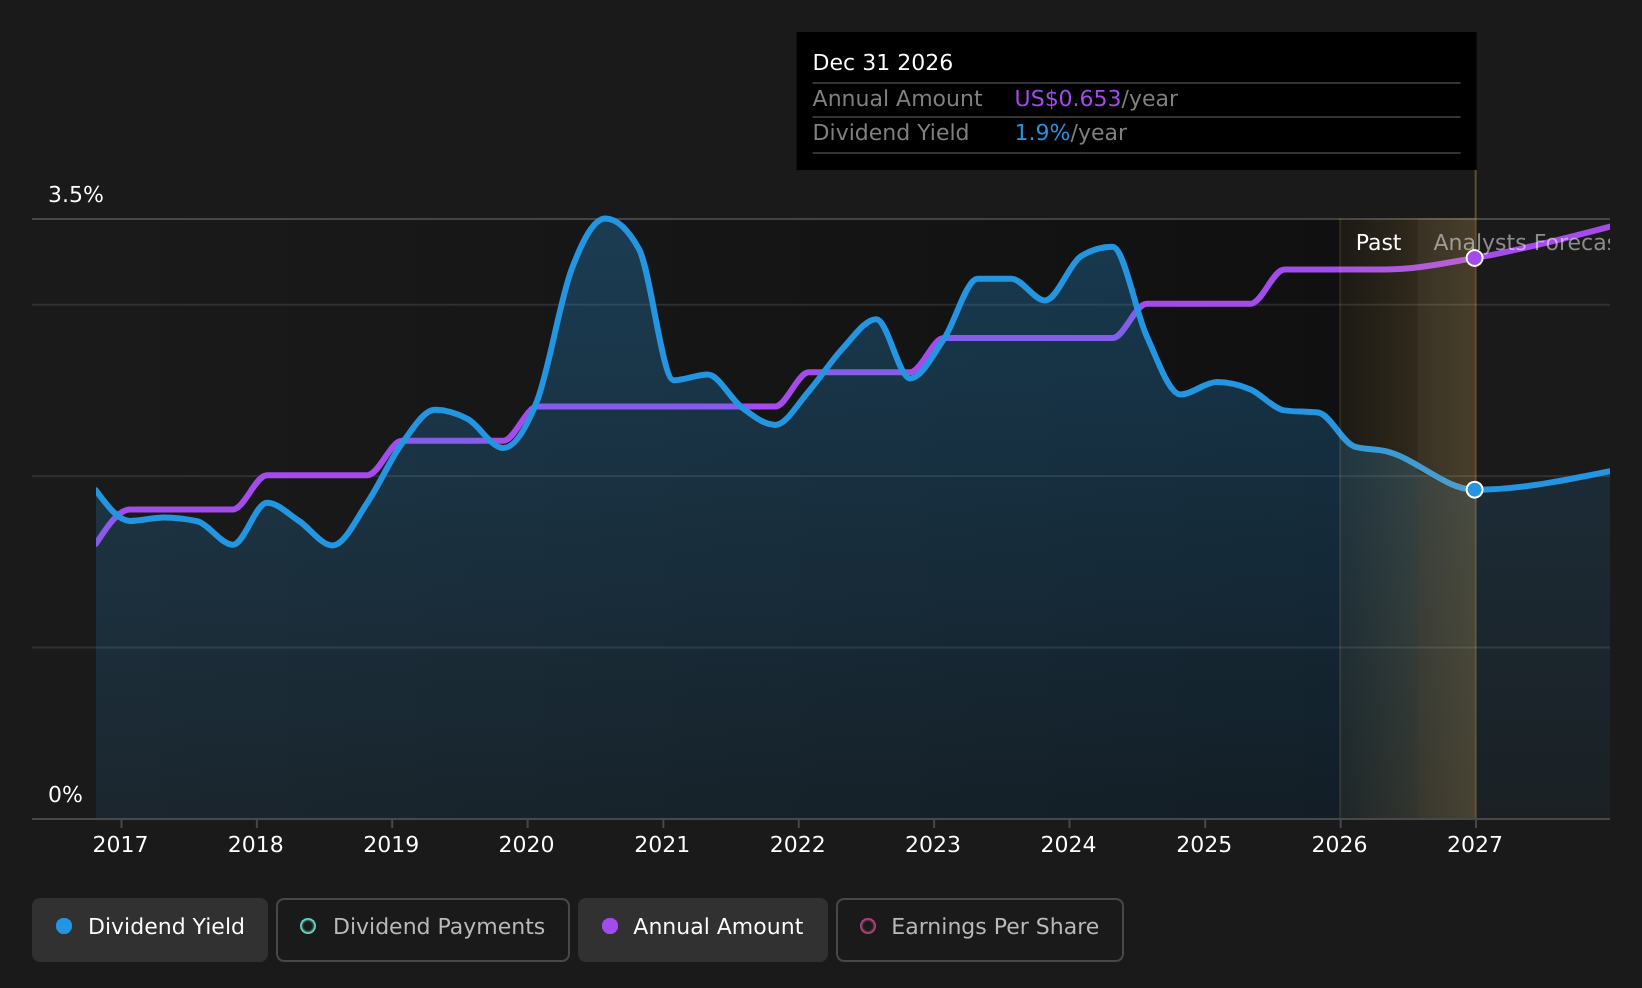Select the 2023 axis label
Image resolution: width=1642 pixels, height=988 pixels.
[x=933, y=845]
